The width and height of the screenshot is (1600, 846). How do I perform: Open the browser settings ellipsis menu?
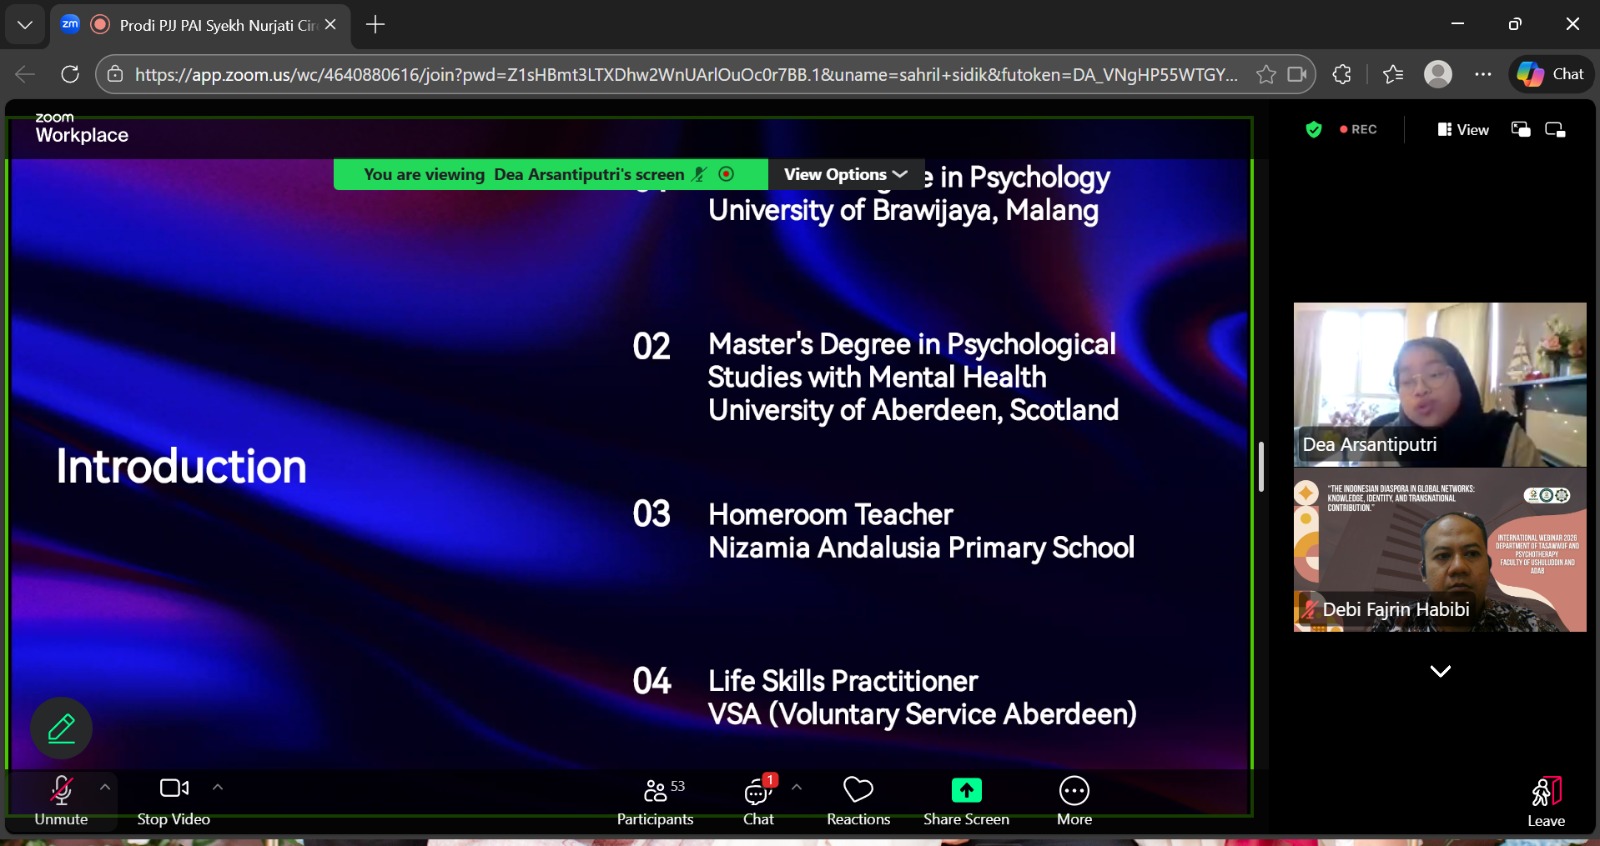1483,74
